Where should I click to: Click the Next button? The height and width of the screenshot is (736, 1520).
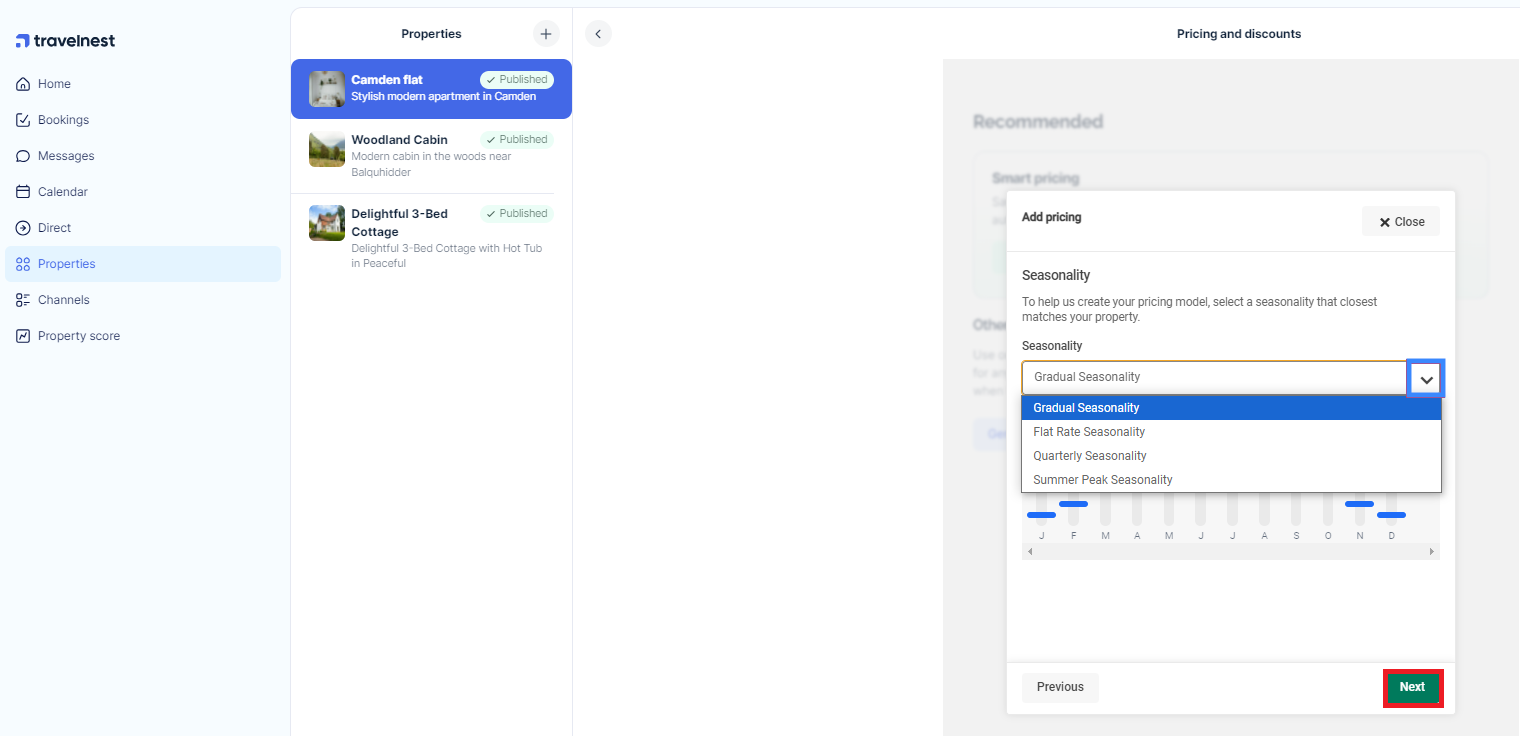point(1412,687)
